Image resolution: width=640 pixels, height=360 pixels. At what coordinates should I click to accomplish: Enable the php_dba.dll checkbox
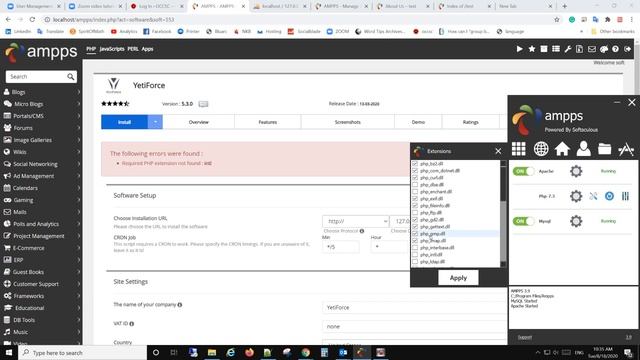415,184
